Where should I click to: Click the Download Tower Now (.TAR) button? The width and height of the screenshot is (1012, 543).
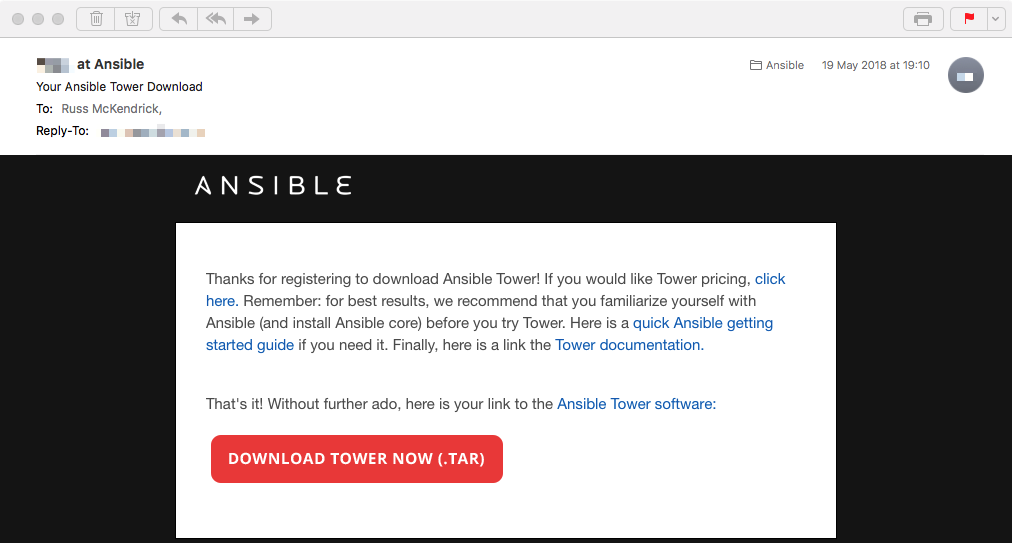[357, 458]
